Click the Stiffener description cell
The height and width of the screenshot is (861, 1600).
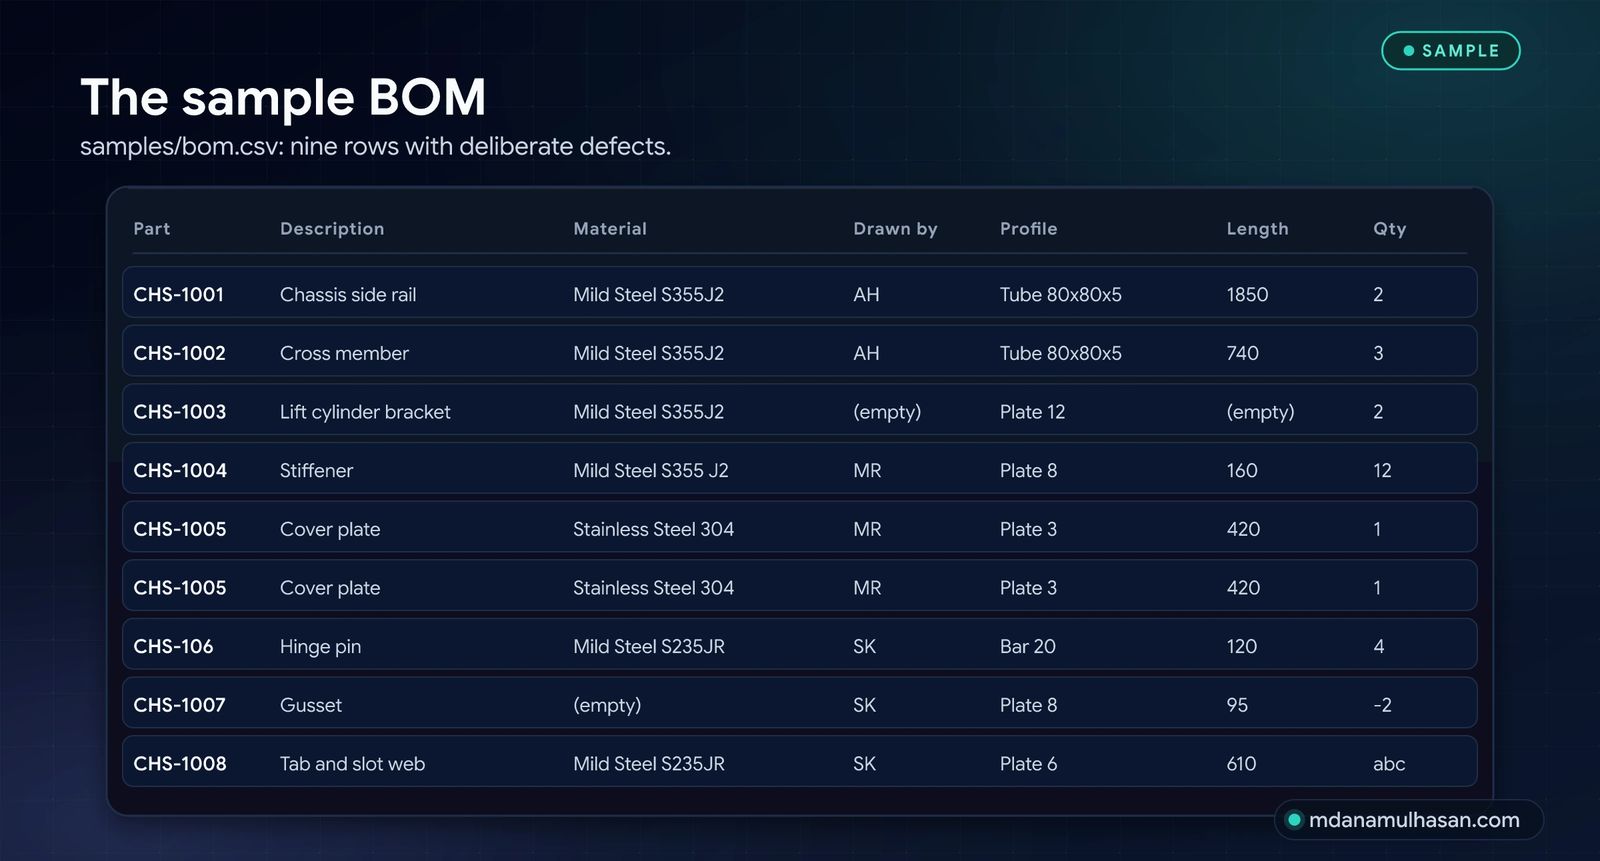(x=316, y=471)
